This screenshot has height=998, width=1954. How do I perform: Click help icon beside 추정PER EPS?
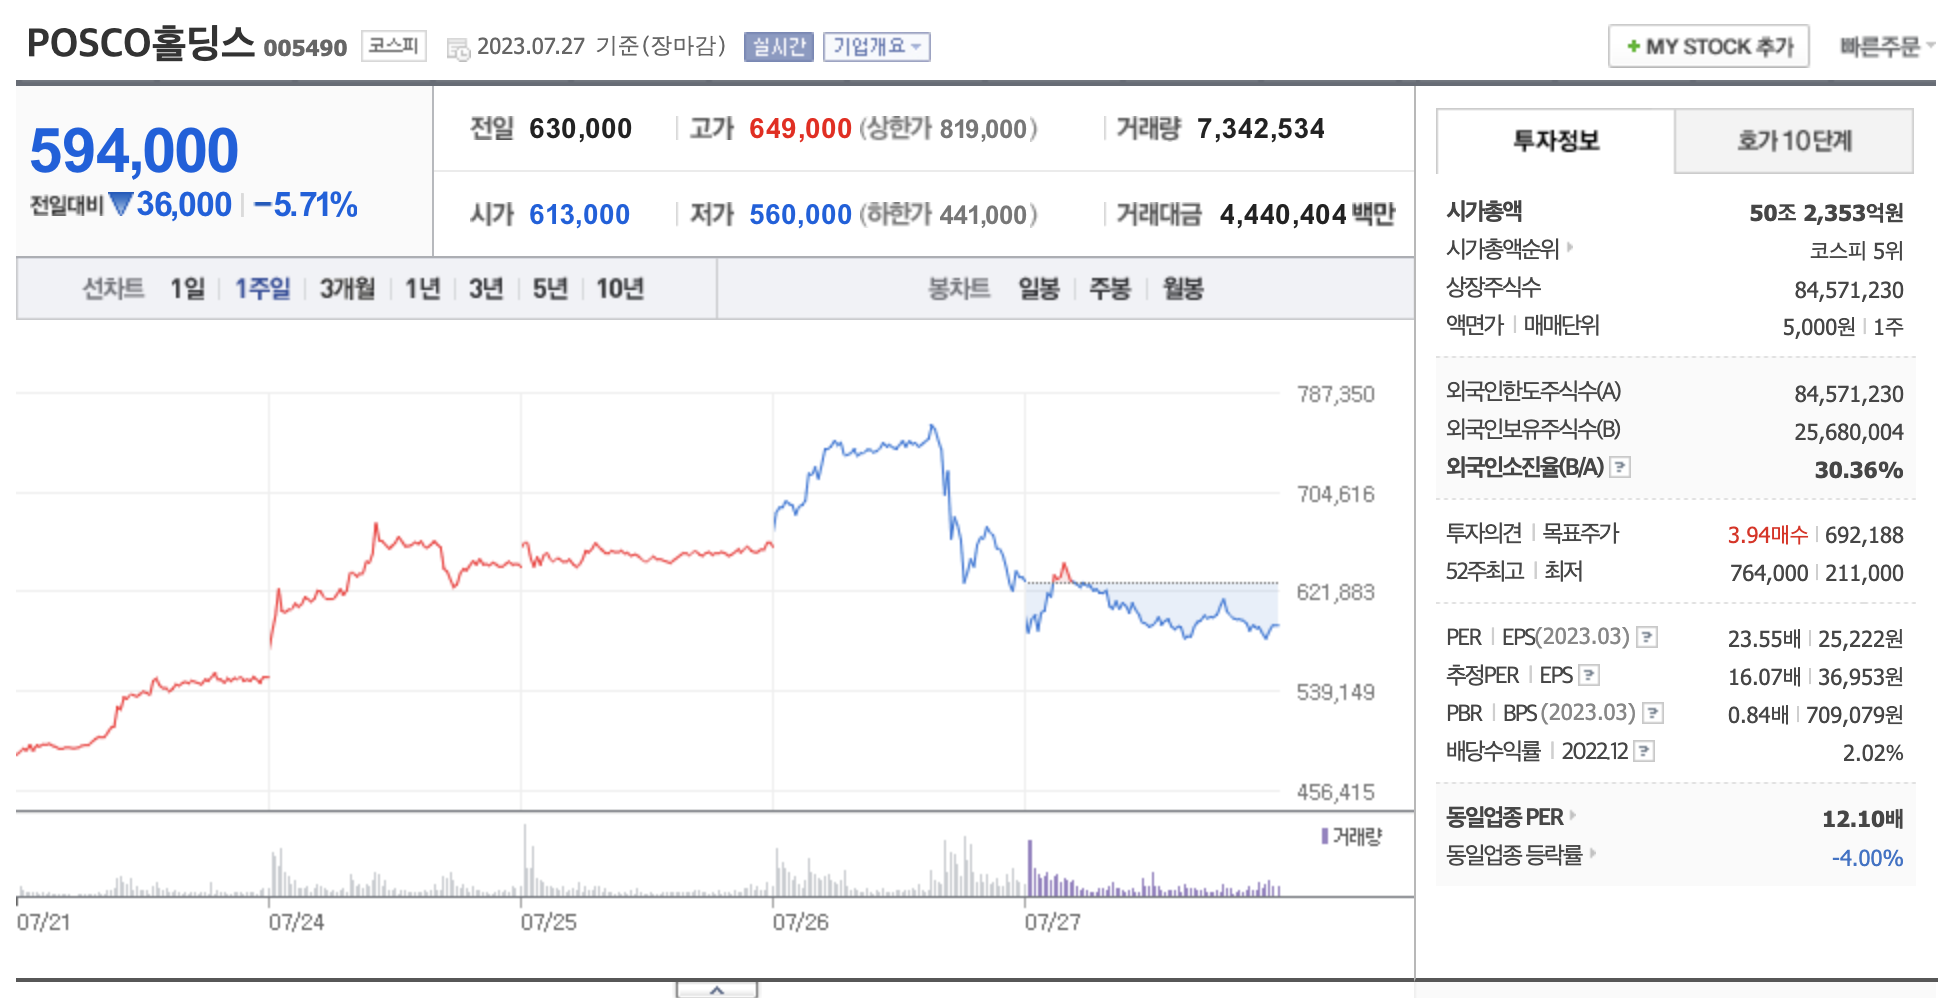[x=1589, y=675]
